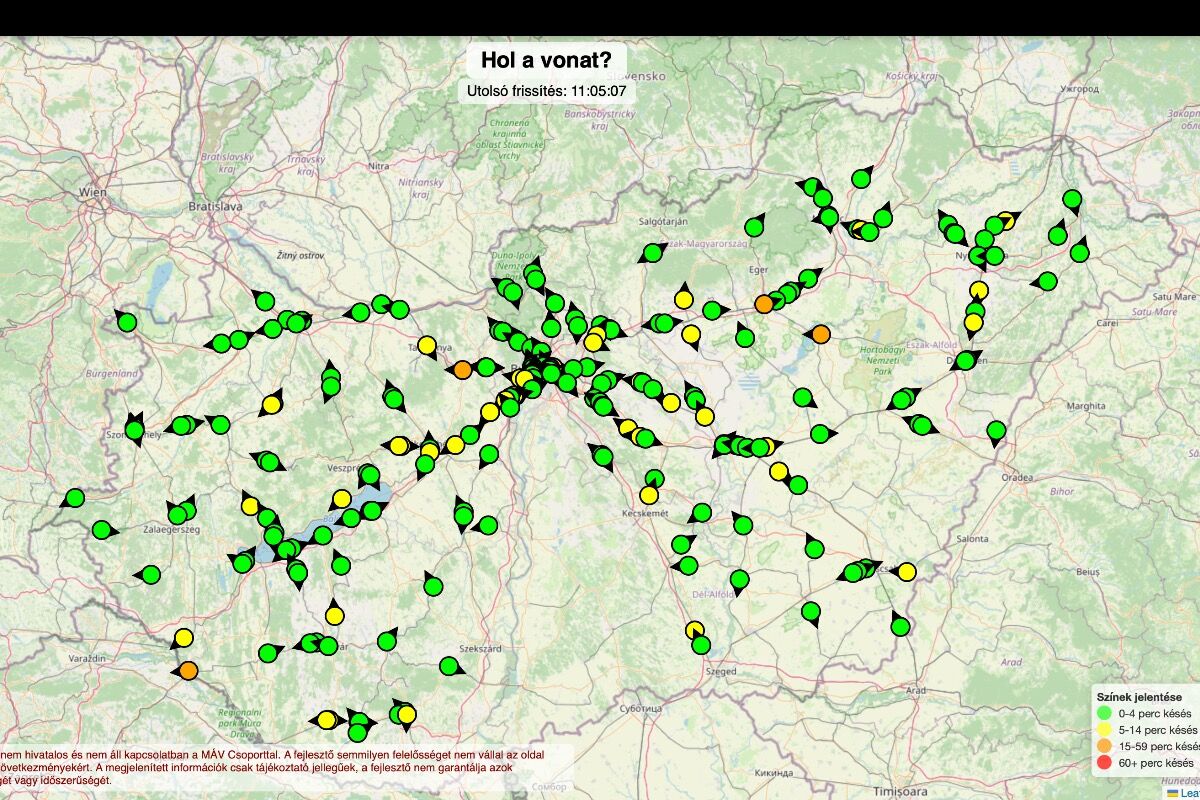The image size is (1200, 800).
Task: Click the orange 15–59 perc késés legend swatch
Action: tap(1105, 747)
